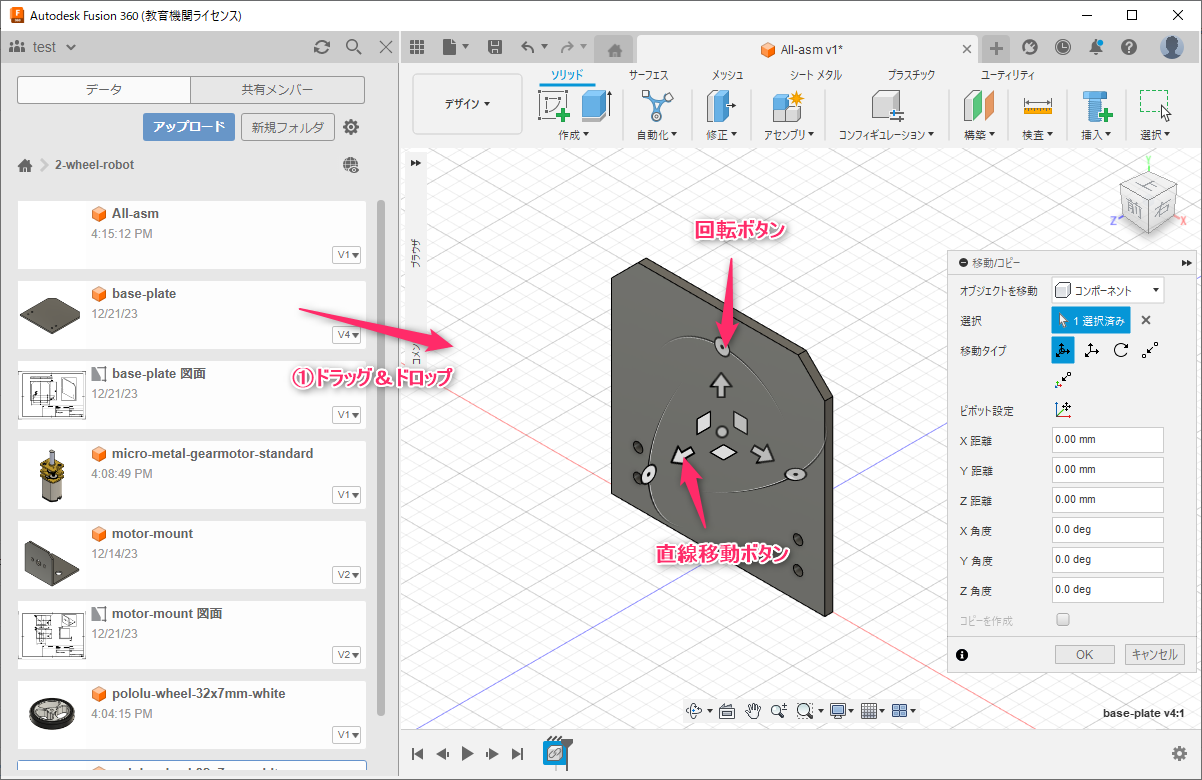1202x780 pixels.
Task: Click the timeline feature marker
Action: pos(554,753)
